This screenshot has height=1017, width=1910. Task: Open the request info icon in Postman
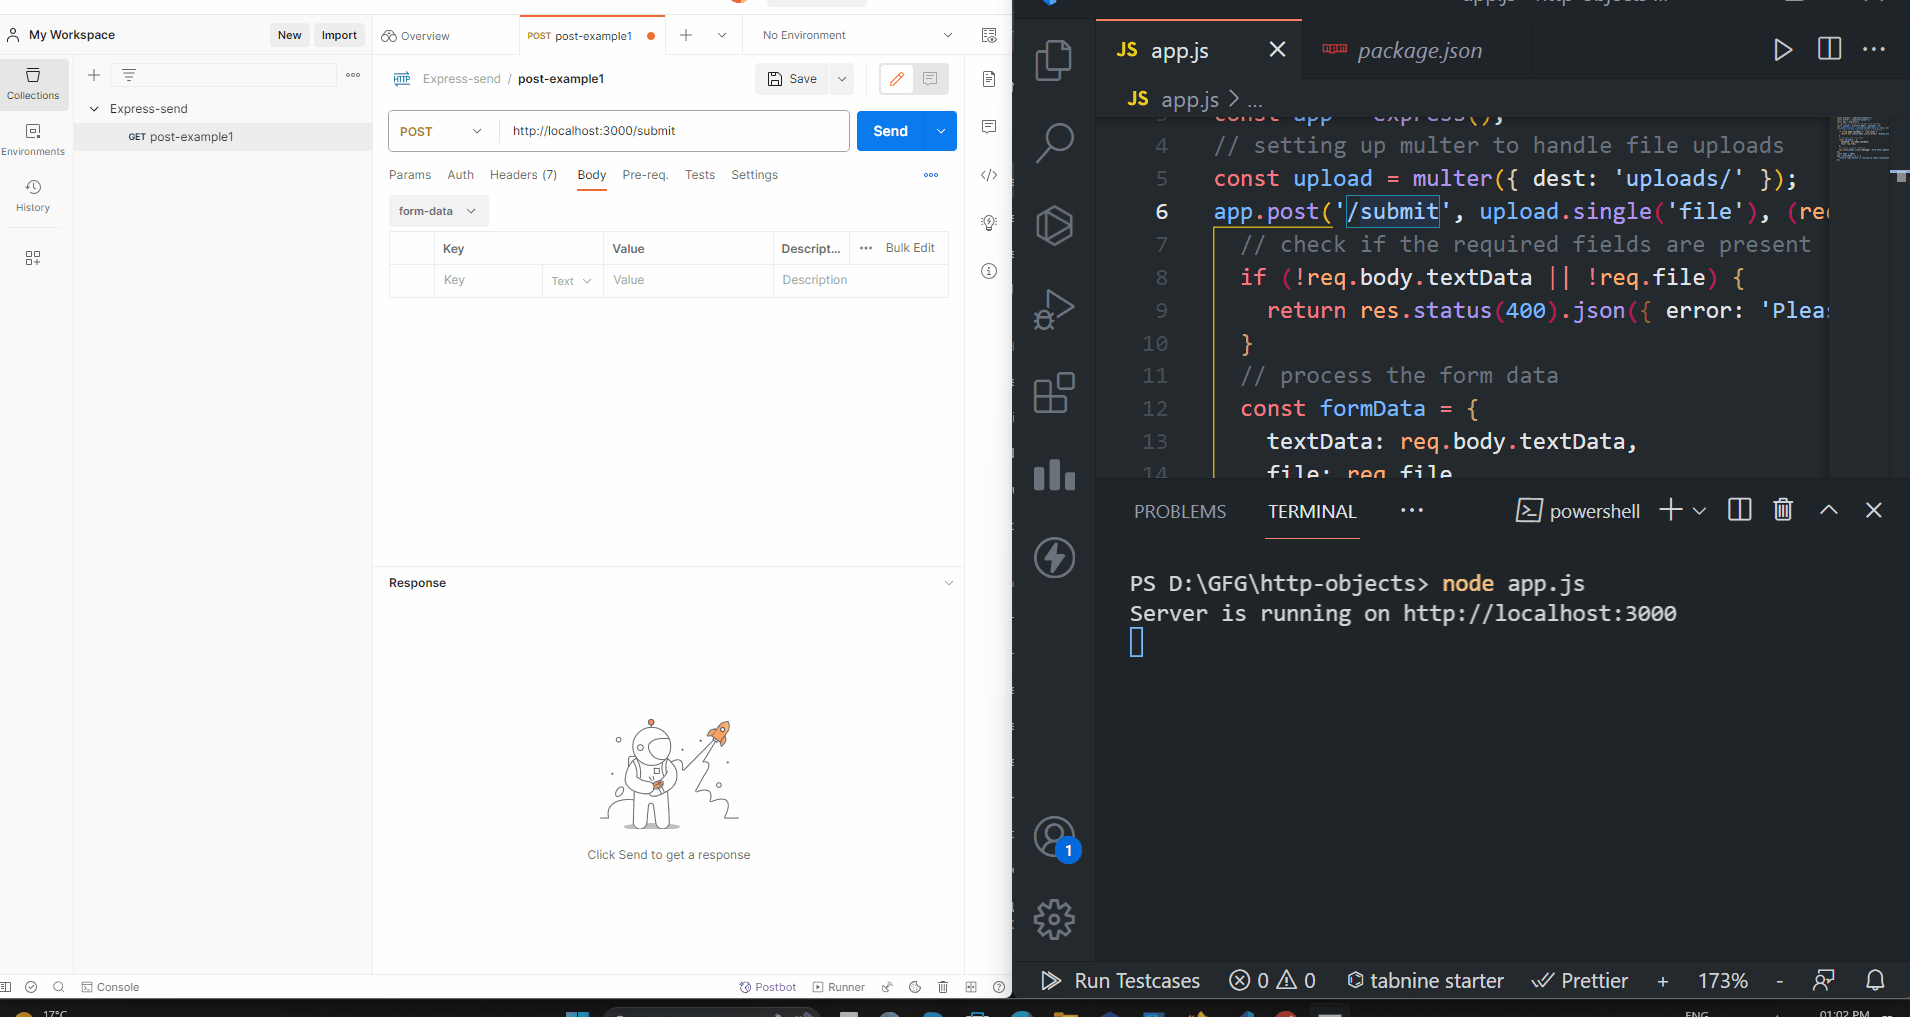coord(989,271)
